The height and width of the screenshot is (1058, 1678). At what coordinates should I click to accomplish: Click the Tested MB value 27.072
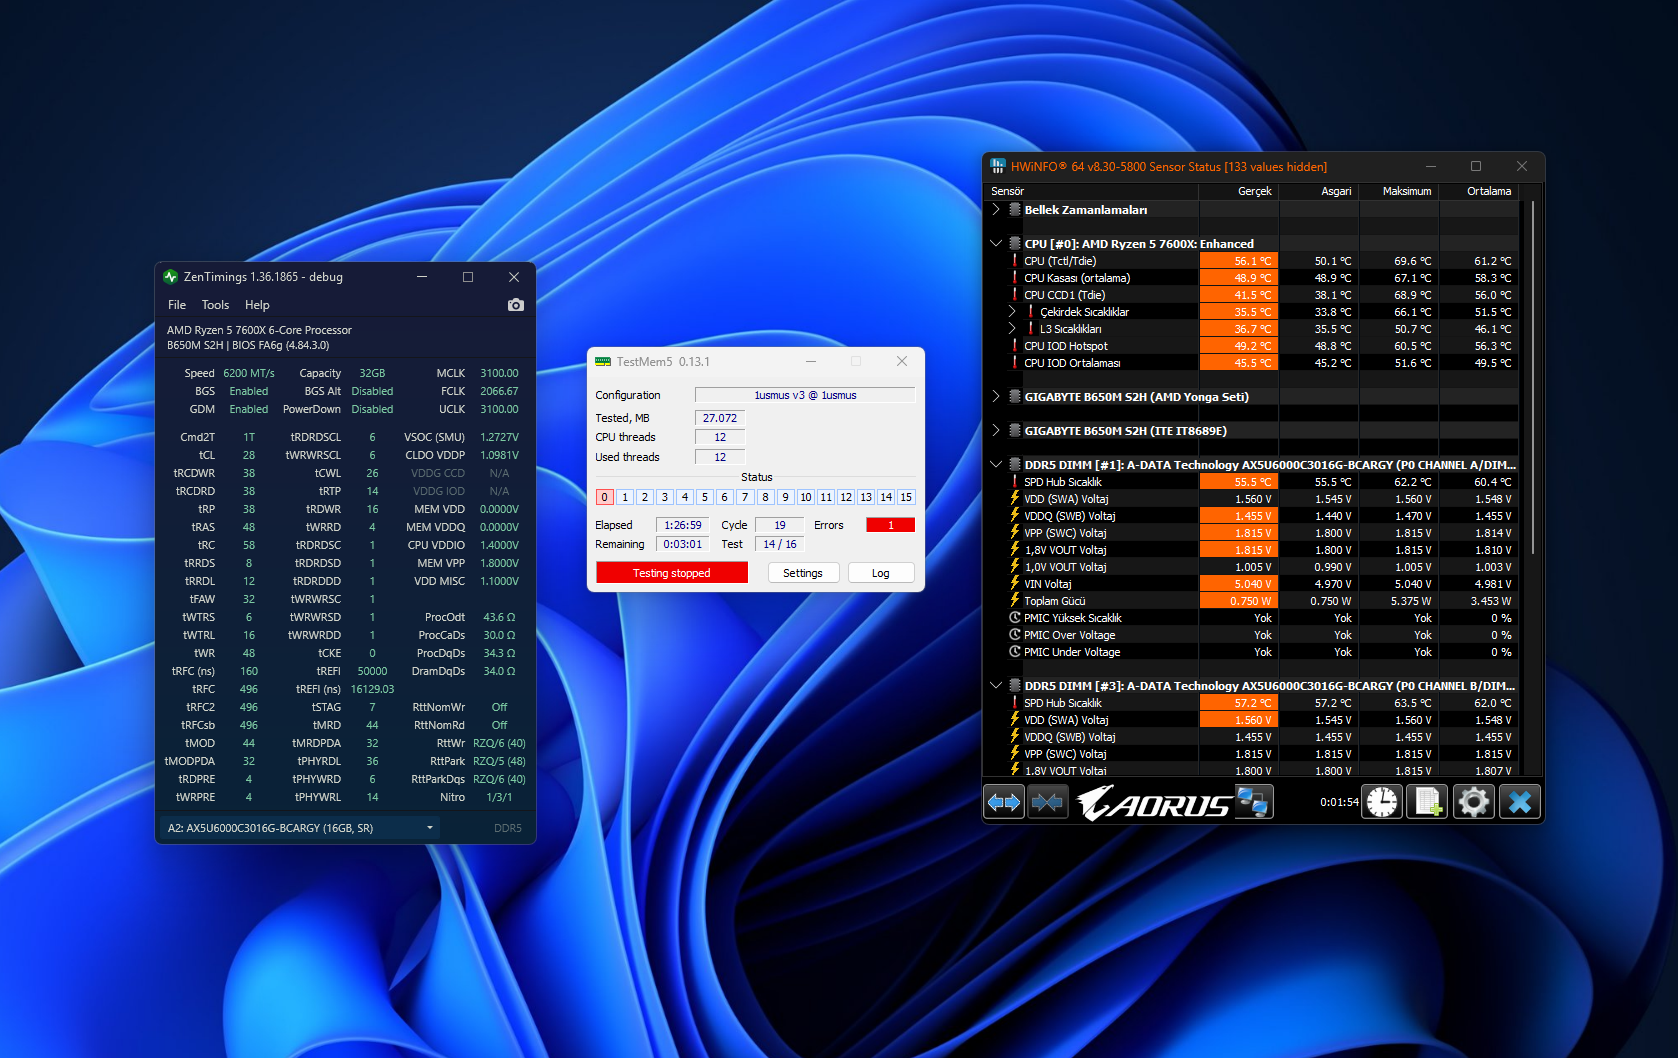click(720, 418)
